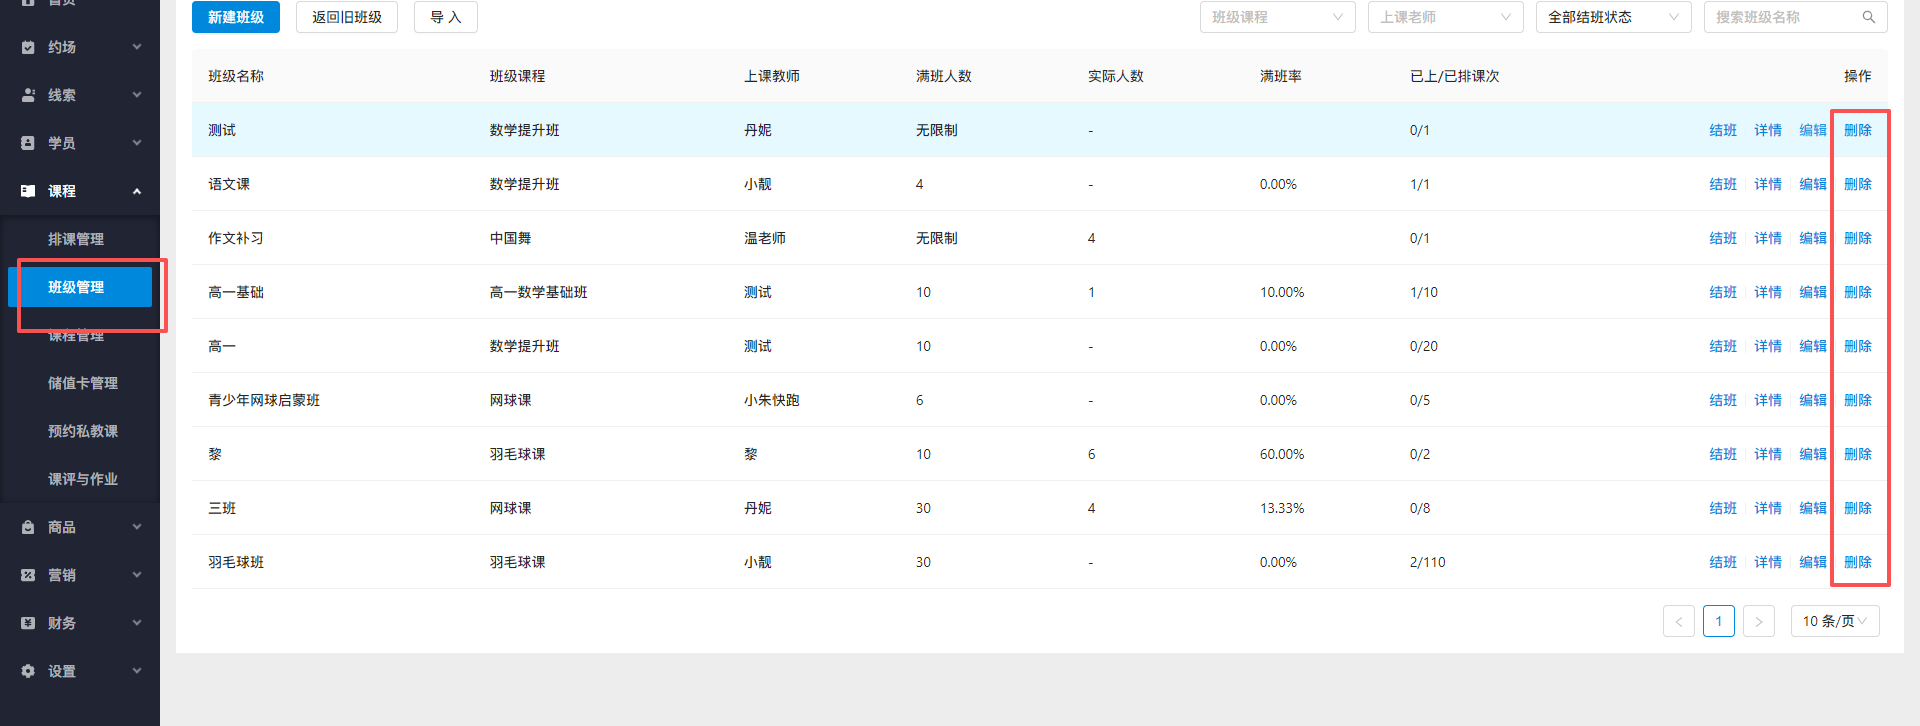Collapse the 课程 sidebar menu chevron
Viewport: 1920px width, 726px height.
(137, 191)
